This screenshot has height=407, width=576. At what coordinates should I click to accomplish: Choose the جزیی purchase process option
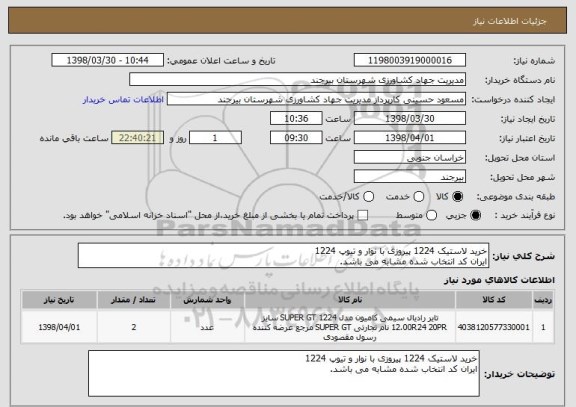click(x=476, y=216)
